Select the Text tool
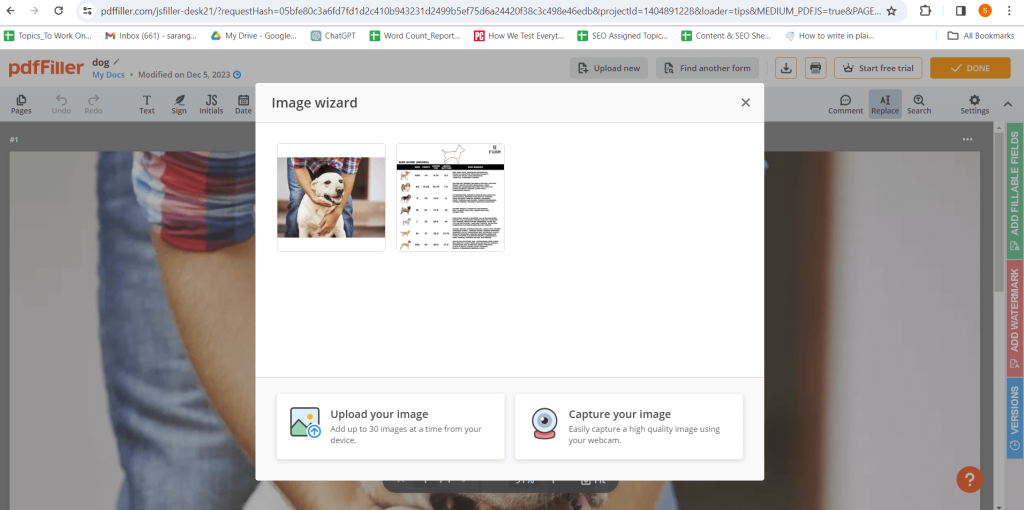 (147, 104)
